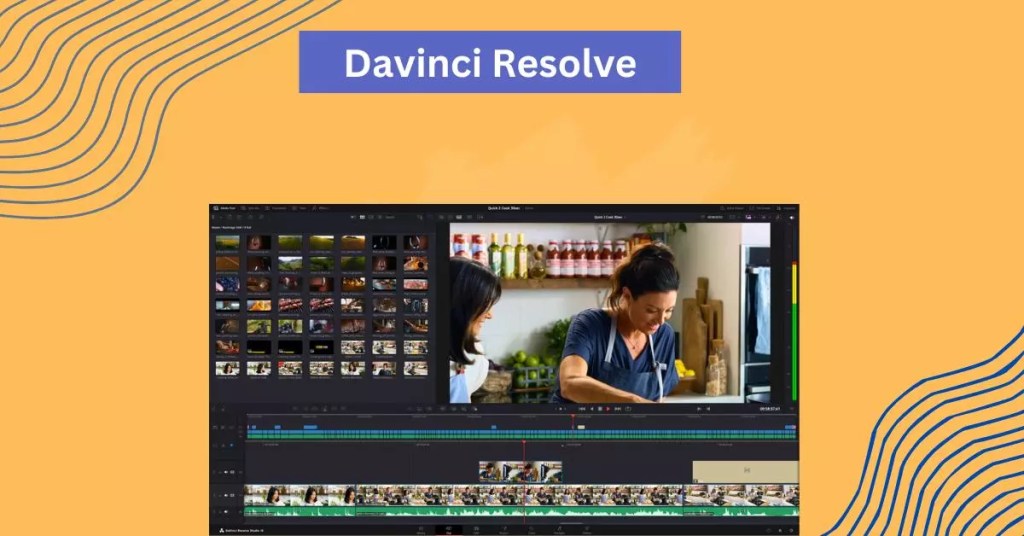Switch to the Edit page tab
The height and width of the screenshot is (536, 1024).
[x=476, y=529]
